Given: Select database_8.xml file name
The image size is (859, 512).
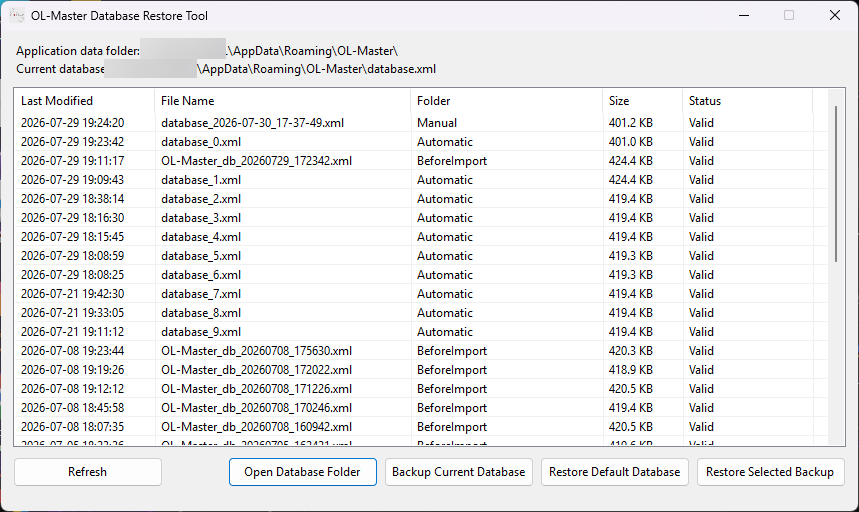Looking at the screenshot, I should 201,313.
